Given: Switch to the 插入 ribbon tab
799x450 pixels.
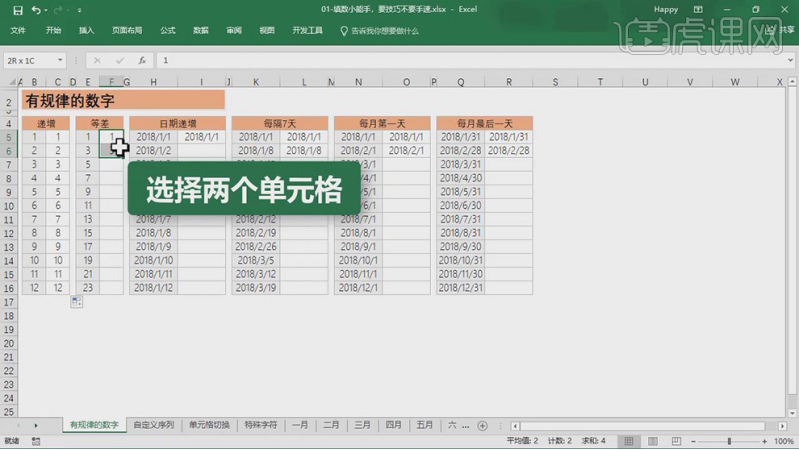Looking at the screenshot, I should click(87, 31).
